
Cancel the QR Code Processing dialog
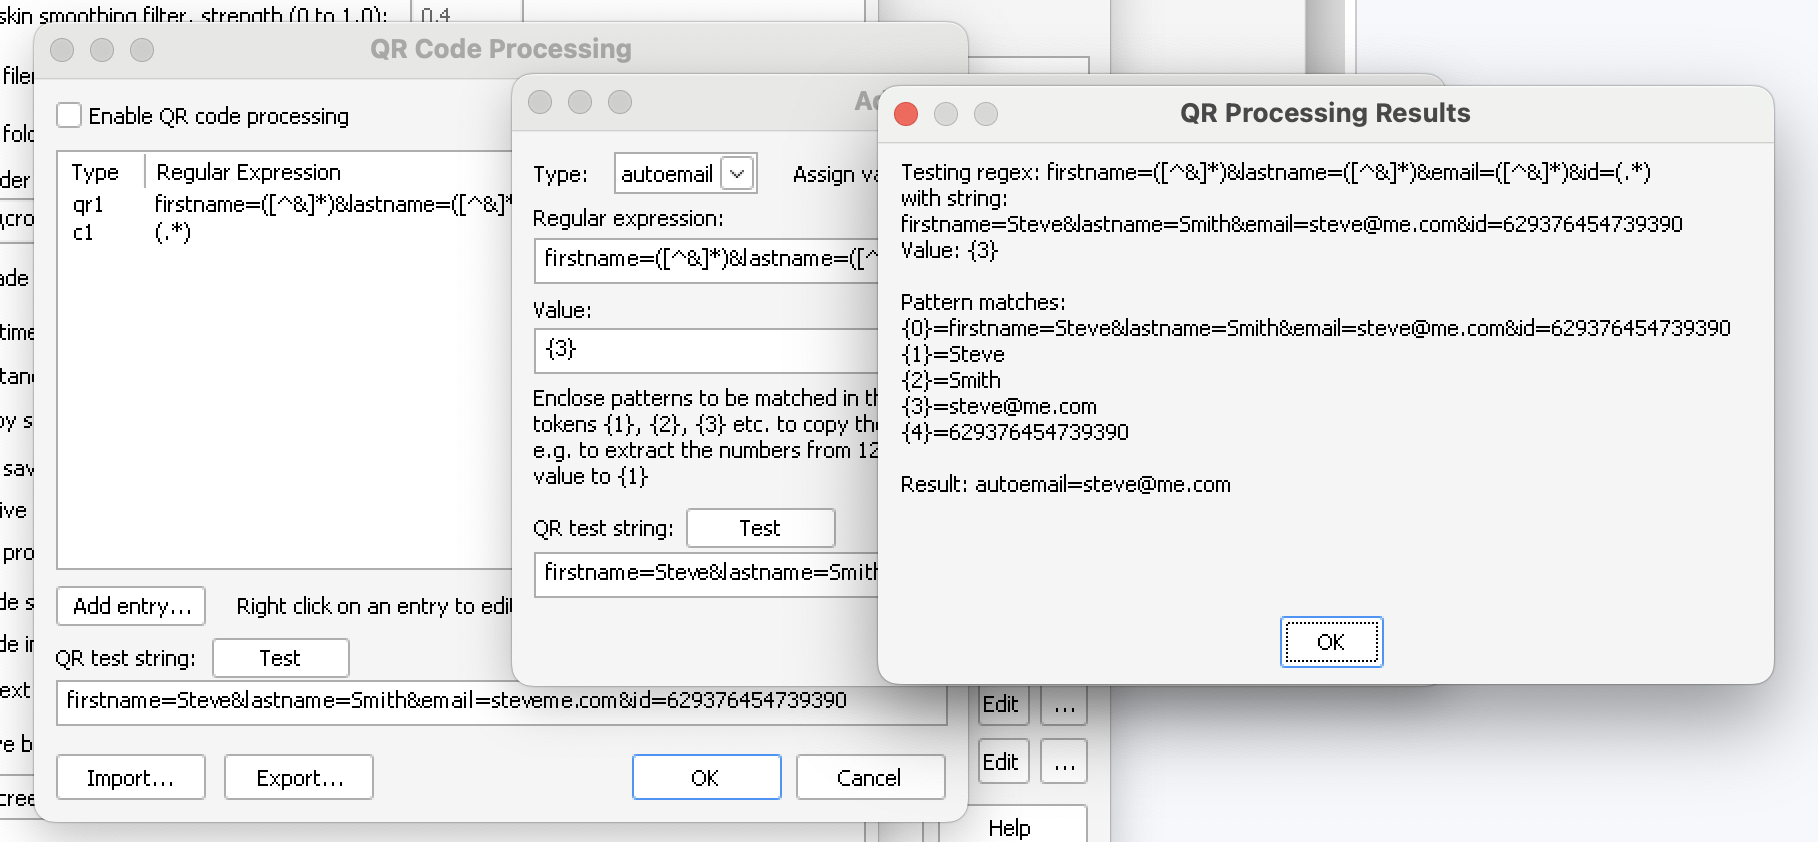pyautogui.click(x=870, y=778)
